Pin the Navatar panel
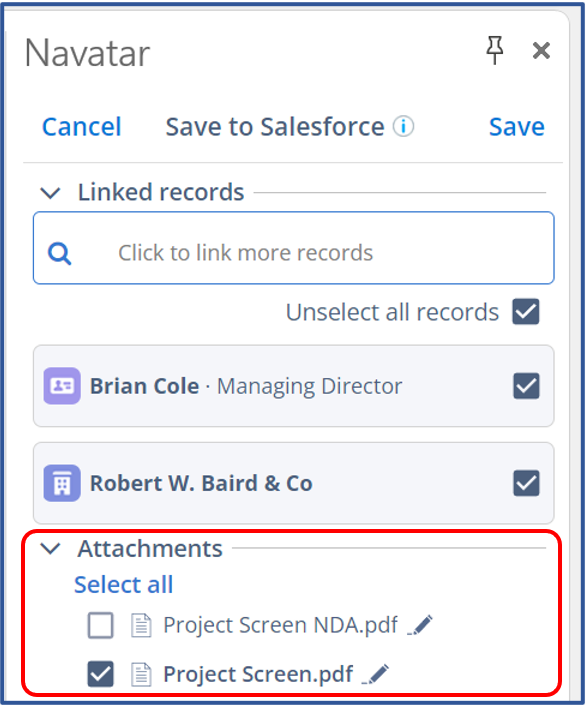 click(495, 50)
